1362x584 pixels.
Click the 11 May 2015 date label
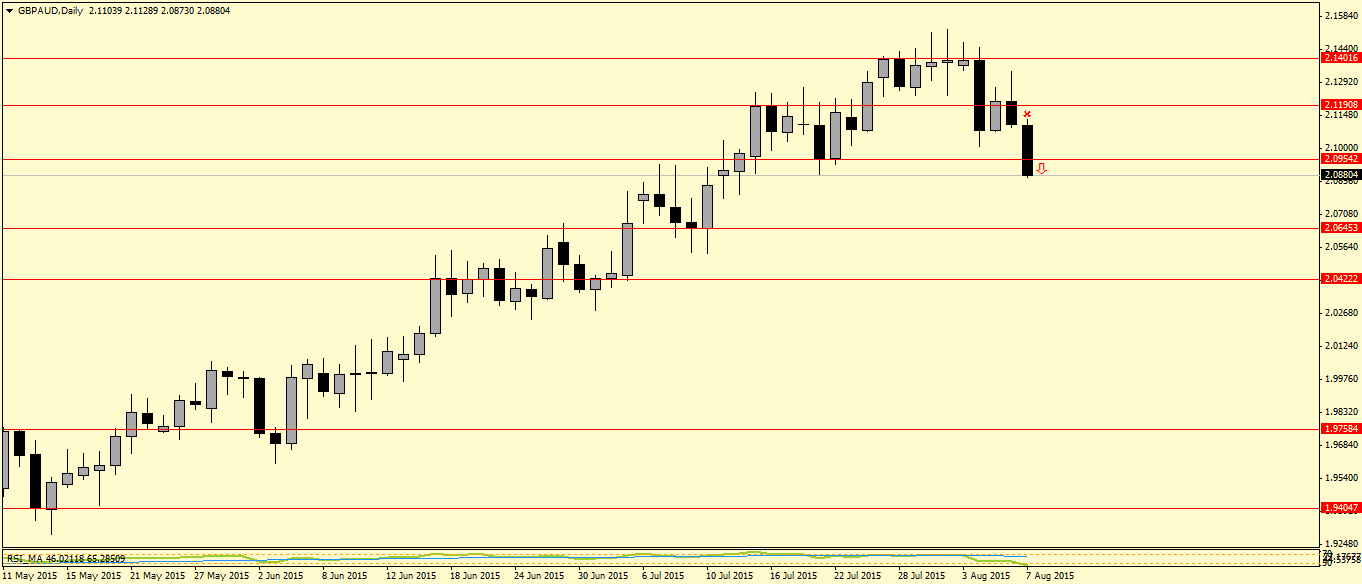(x=30, y=576)
